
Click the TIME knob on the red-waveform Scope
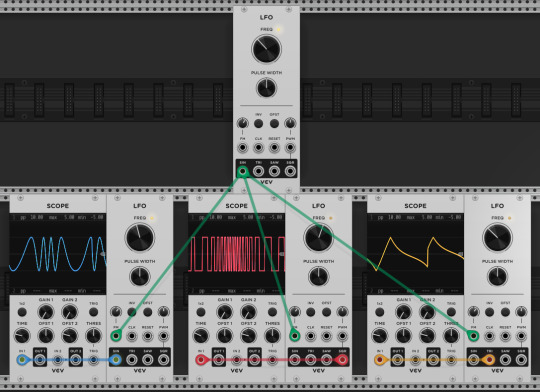(x=201, y=336)
